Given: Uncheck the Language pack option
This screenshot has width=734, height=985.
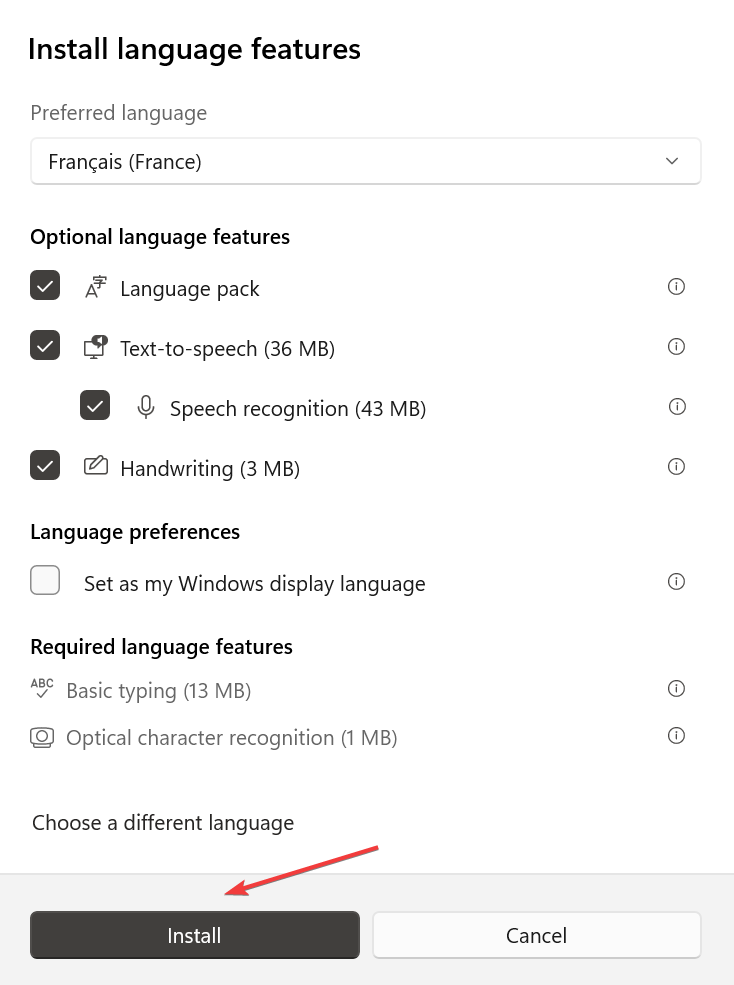Looking at the screenshot, I should 45,285.
